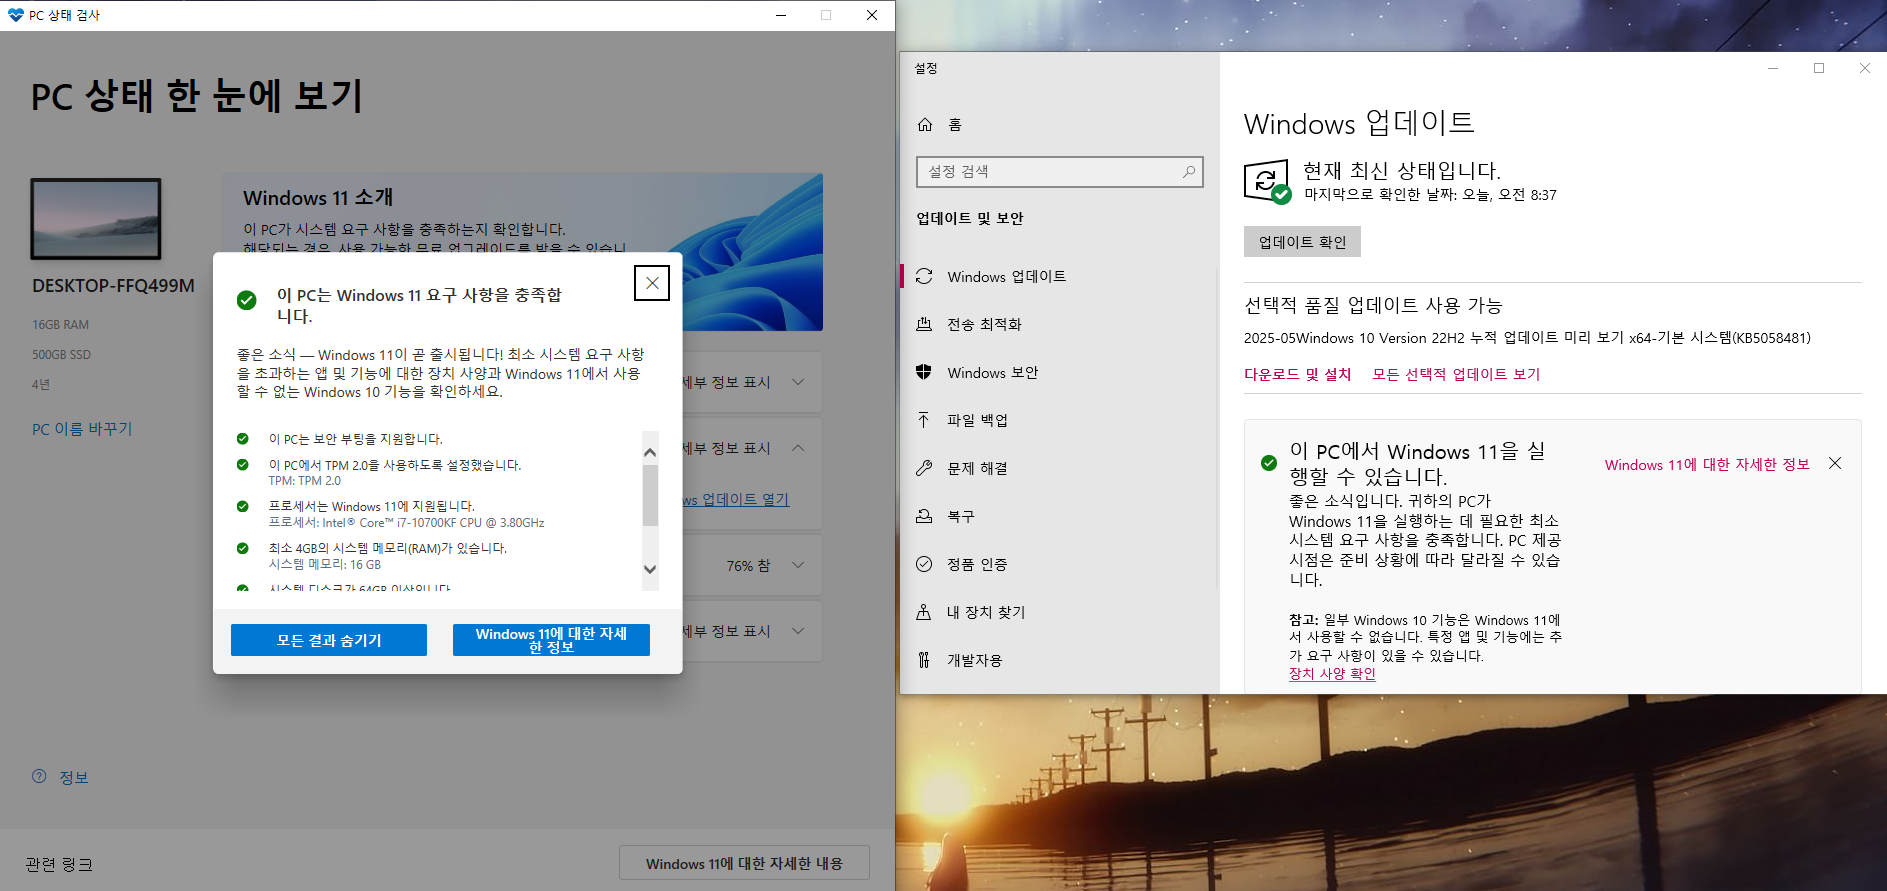Screen dimensions: 1887x891
Task: Select Windows 업데이트 in Settings sidebar
Action: tap(1059, 276)
